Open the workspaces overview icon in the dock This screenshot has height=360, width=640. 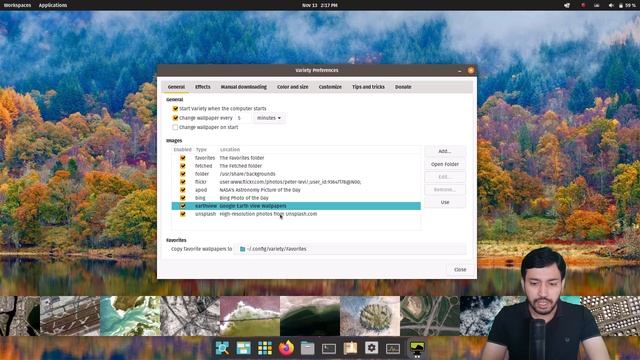(244, 348)
